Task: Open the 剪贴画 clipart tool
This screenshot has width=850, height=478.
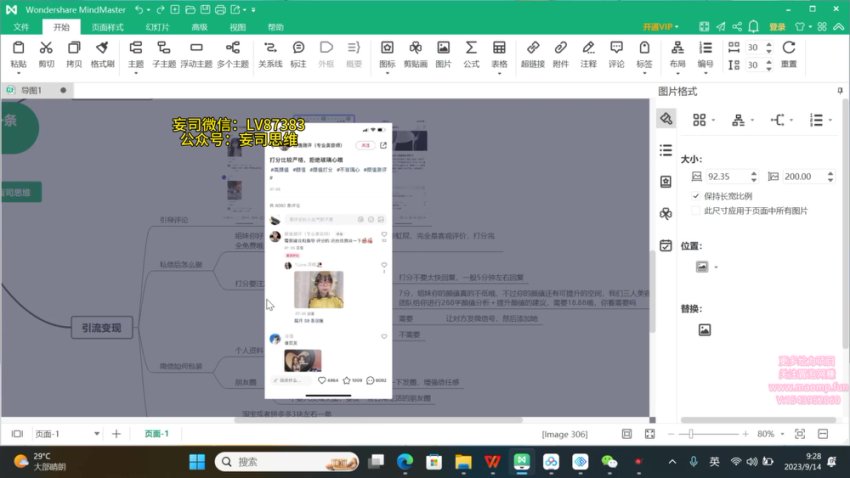Action: [x=415, y=53]
